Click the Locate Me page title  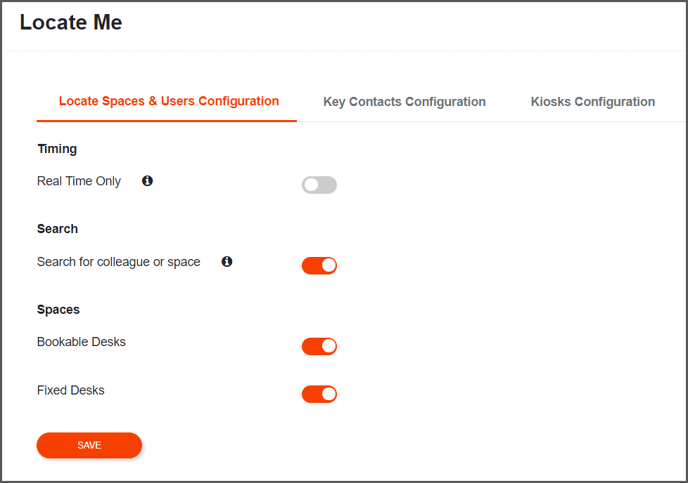tap(71, 22)
